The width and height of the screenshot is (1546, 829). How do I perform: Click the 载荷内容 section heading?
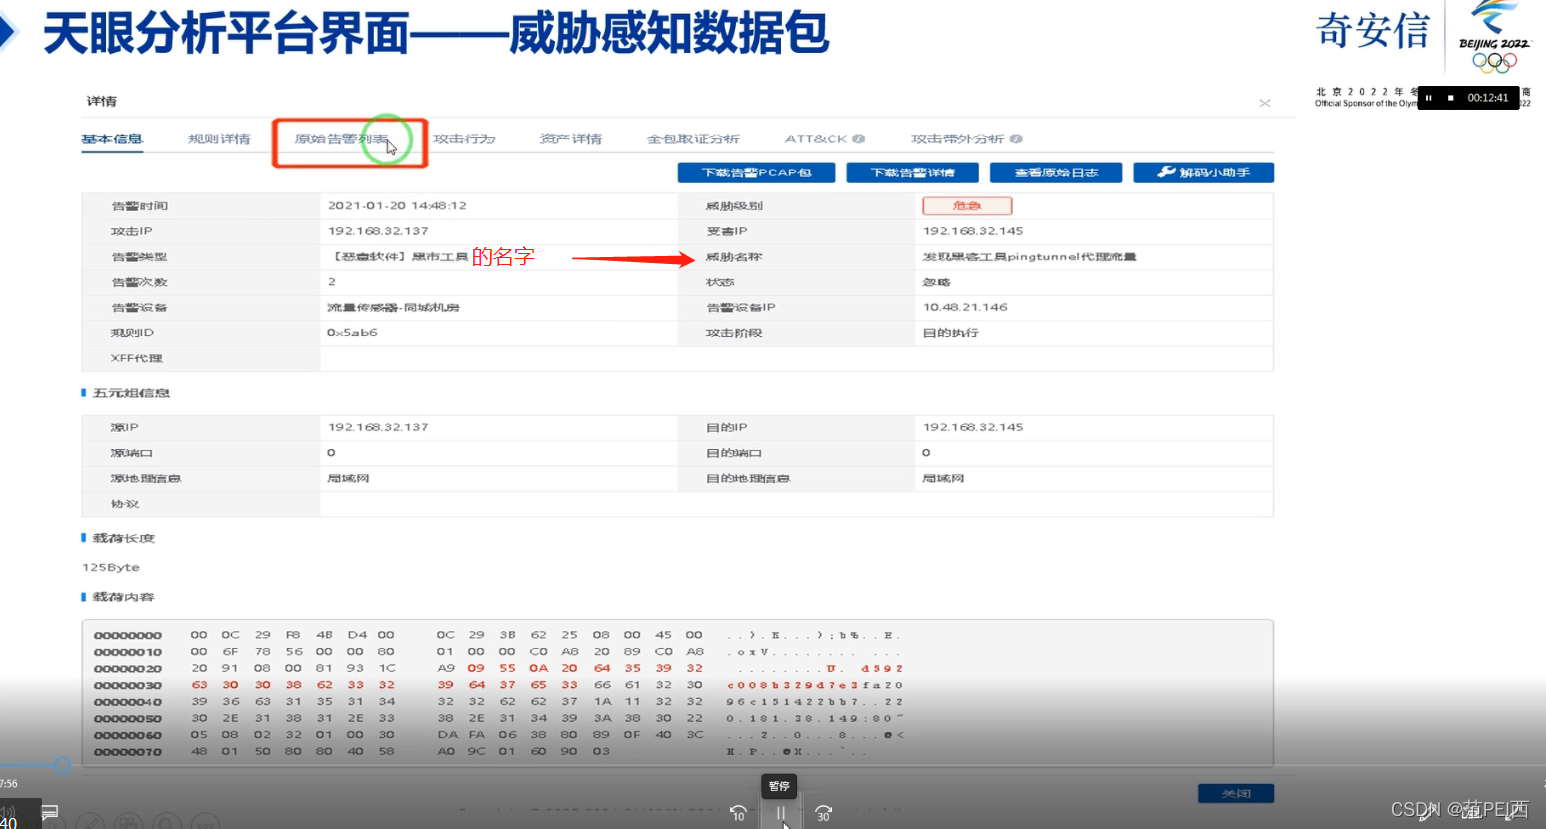click(123, 597)
